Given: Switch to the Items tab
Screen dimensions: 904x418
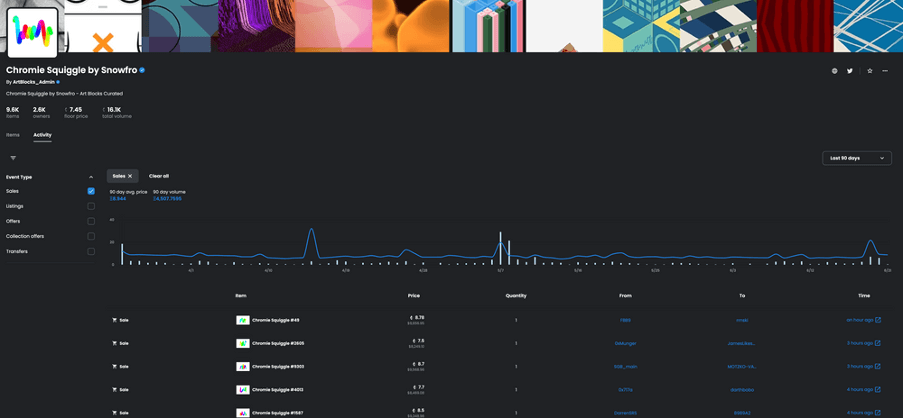Looking at the screenshot, I should (13, 135).
